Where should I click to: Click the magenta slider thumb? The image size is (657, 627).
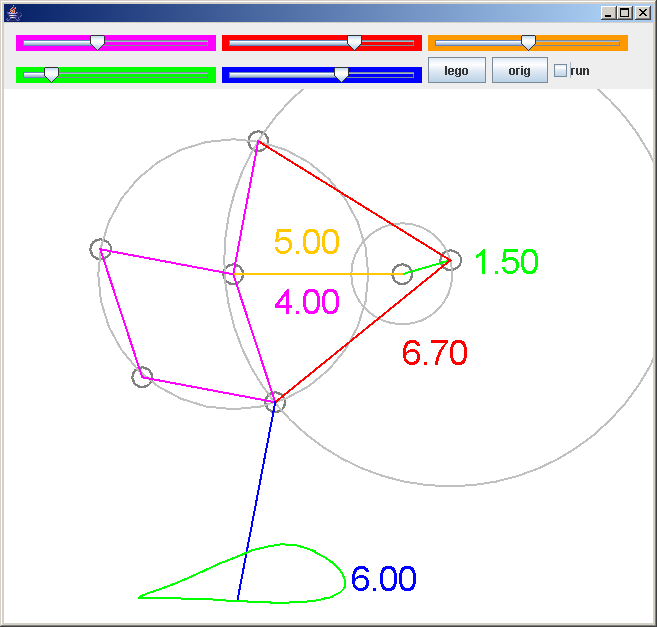point(98,43)
